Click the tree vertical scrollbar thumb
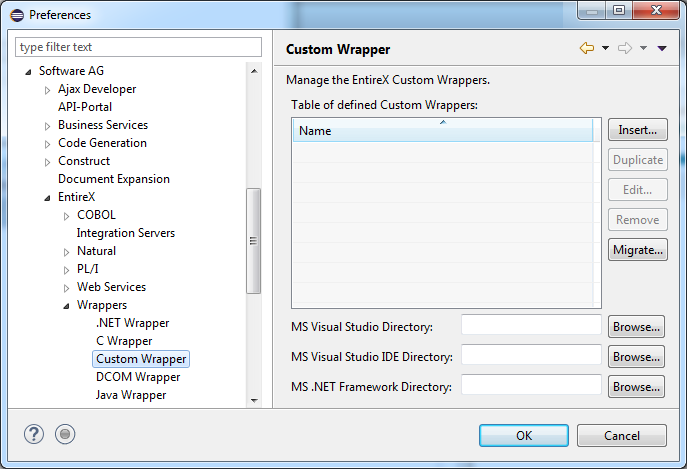 253,241
